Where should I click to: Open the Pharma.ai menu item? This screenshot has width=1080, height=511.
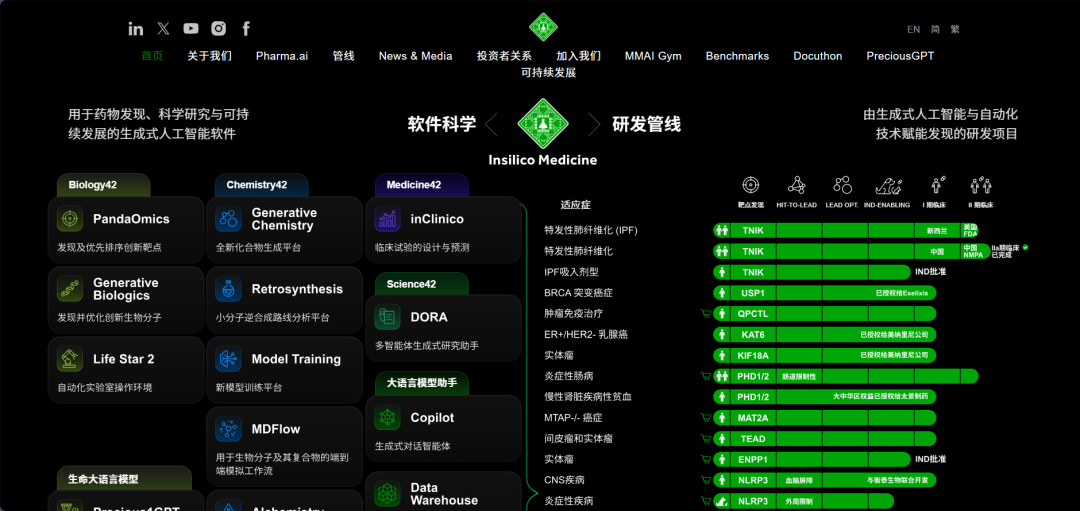[x=282, y=56]
